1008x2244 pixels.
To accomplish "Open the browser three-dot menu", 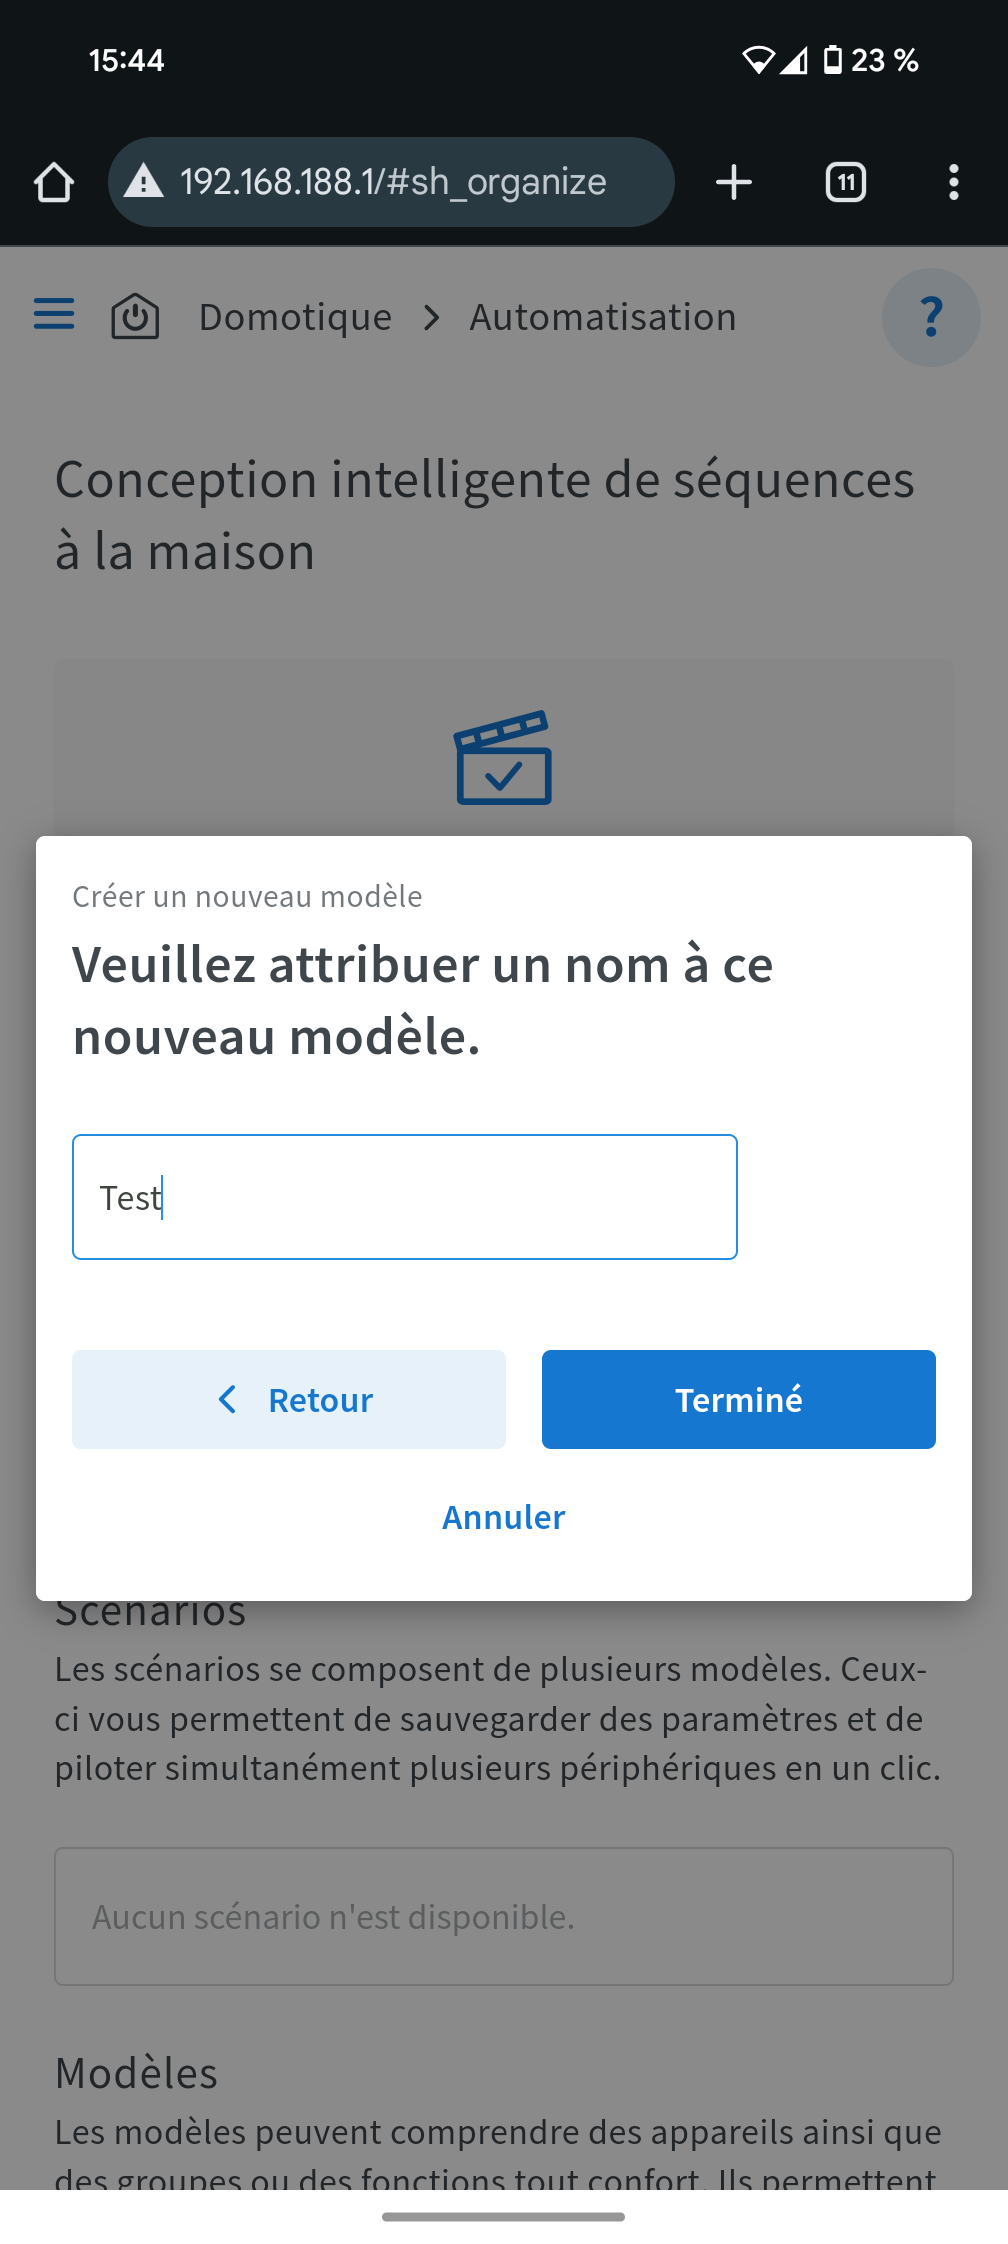I will pyautogui.click(x=953, y=183).
